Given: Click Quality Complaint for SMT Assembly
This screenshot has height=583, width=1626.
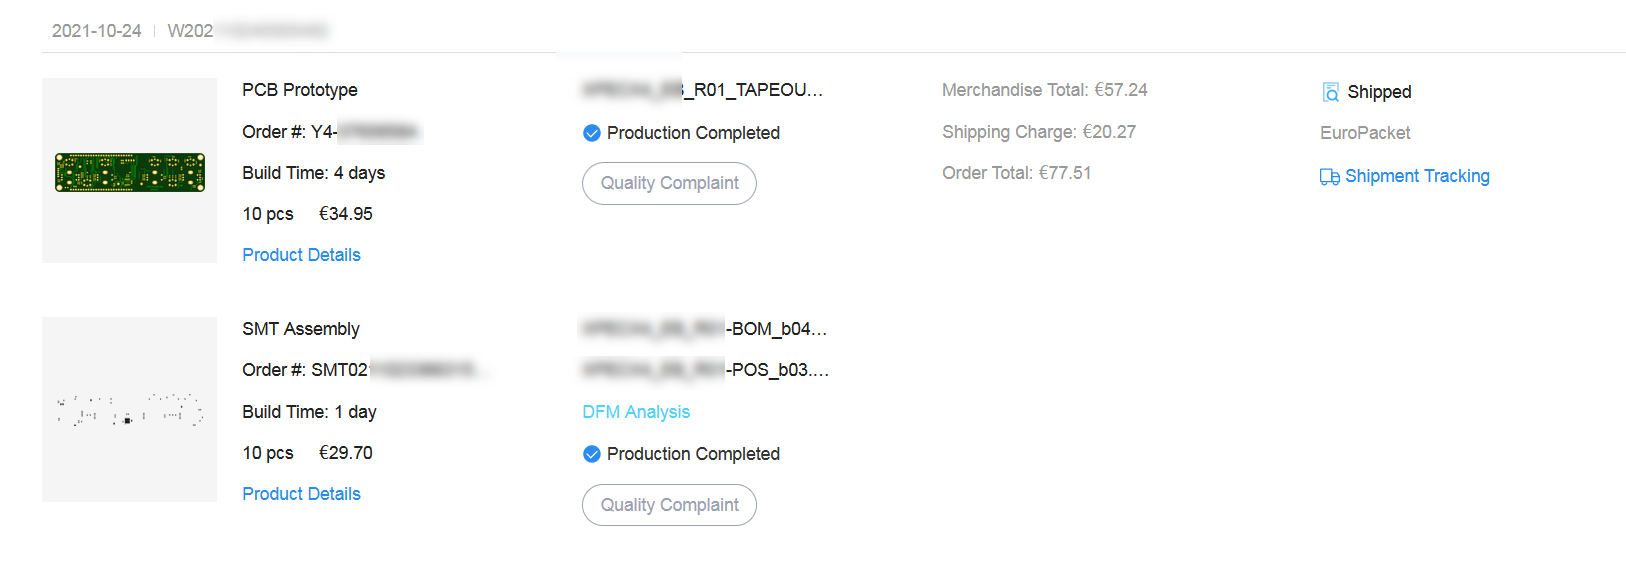Looking at the screenshot, I should [x=669, y=505].
